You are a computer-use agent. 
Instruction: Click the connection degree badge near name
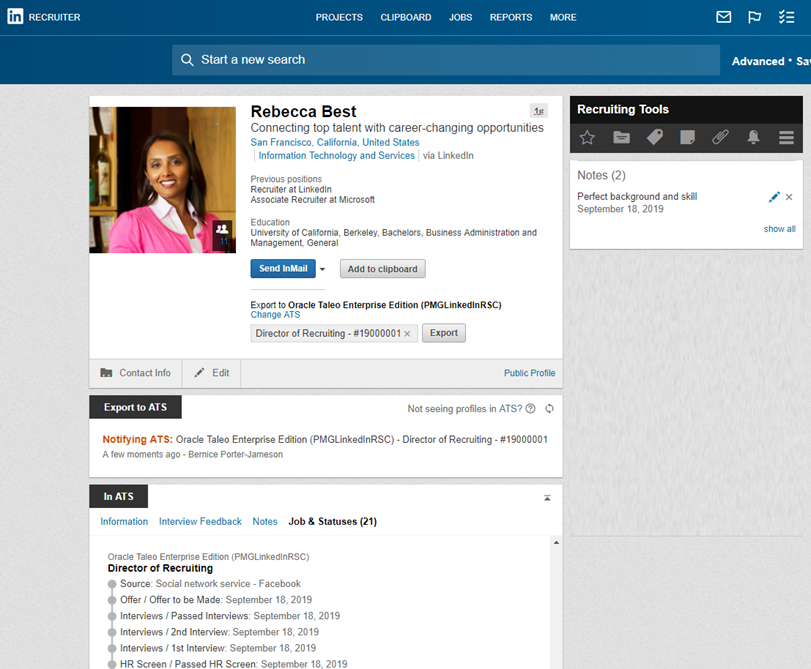pos(538,111)
